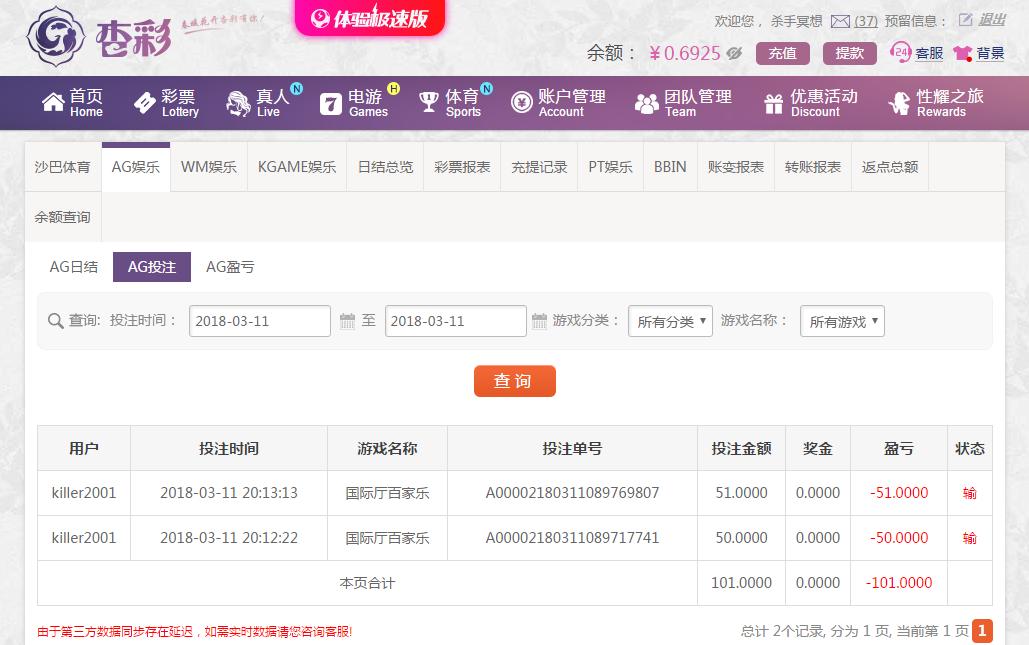
Task: Click the start date input field
Action: [x=260, y=321]
